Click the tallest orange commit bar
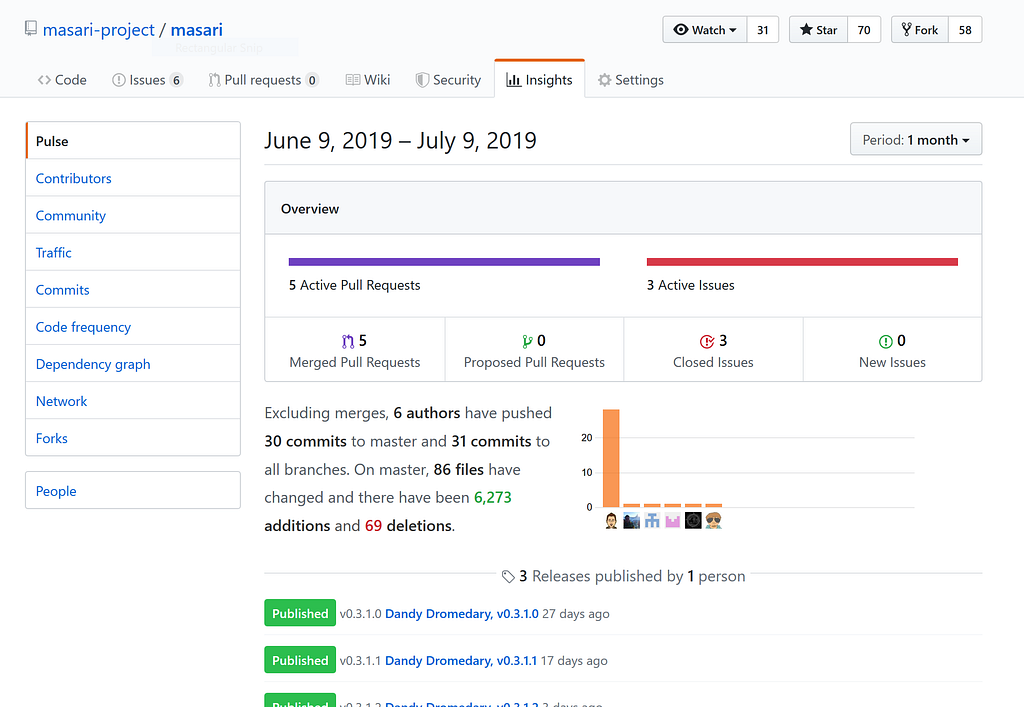The width and height of the screenshot is (1024, 707). point(611,458)
